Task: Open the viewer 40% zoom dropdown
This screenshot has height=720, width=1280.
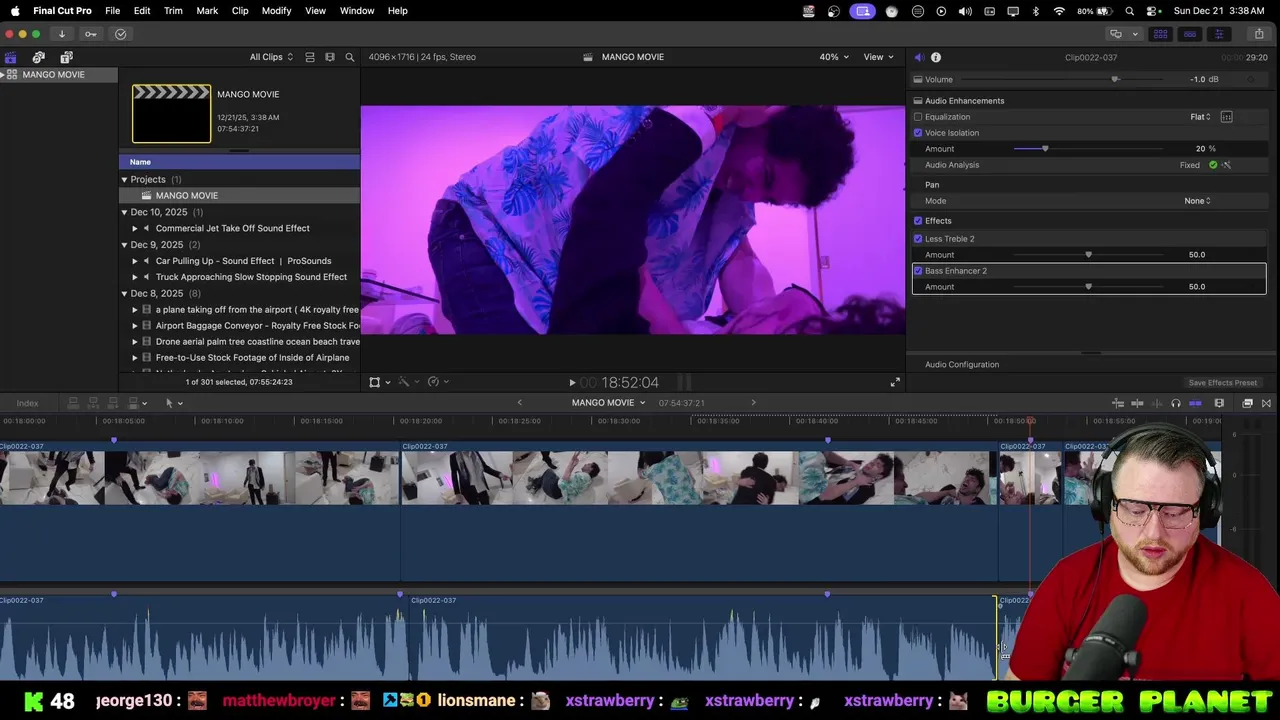Action: (x=834, y=57)
